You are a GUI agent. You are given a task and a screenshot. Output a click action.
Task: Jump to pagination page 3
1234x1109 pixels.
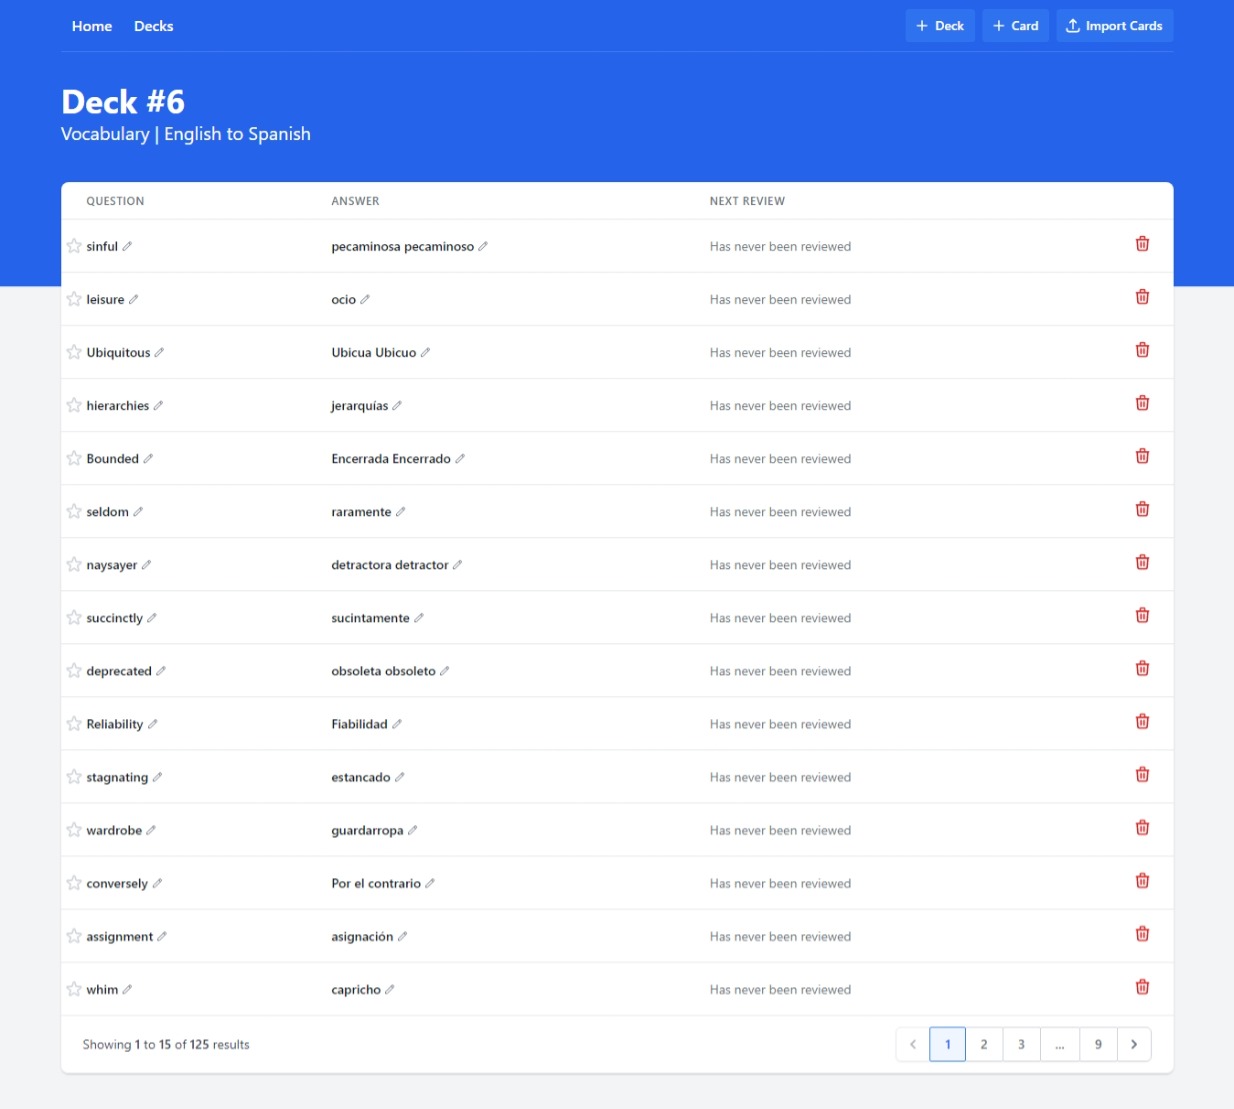pyautogui.click(x=1021, y=1044)
